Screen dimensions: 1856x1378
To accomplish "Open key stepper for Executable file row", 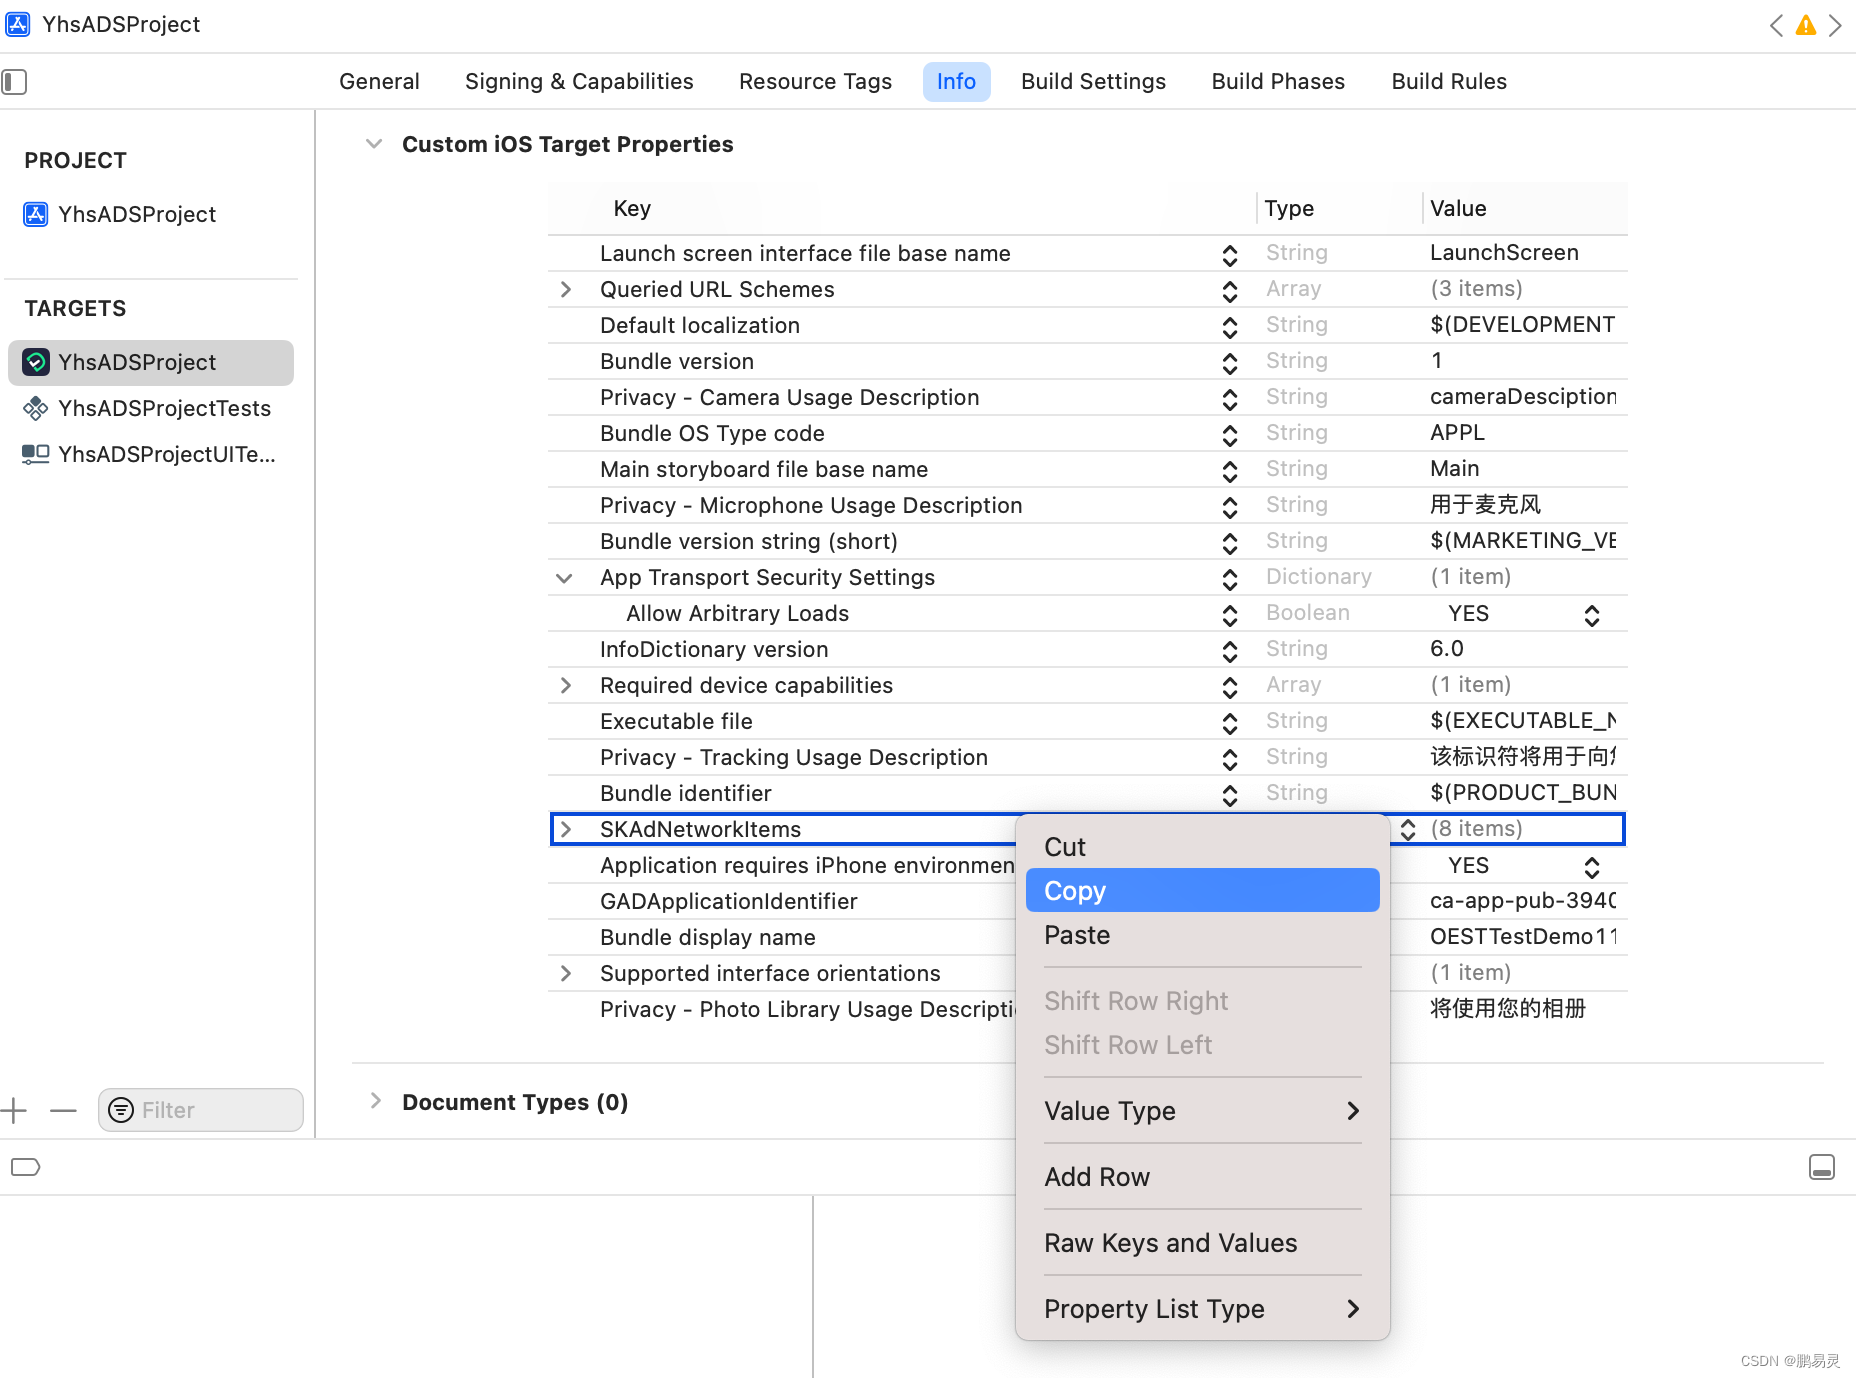I will [1230, 723].
